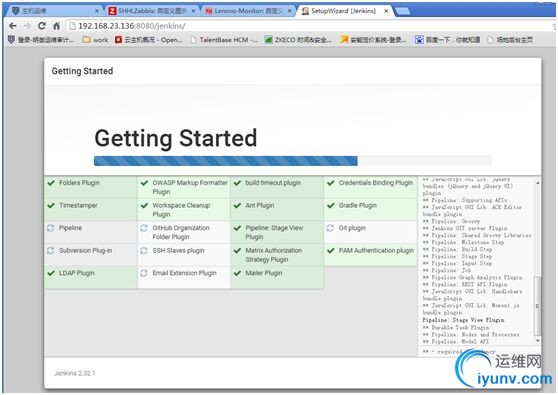Select the Folders Plugin text

point(79,183)
